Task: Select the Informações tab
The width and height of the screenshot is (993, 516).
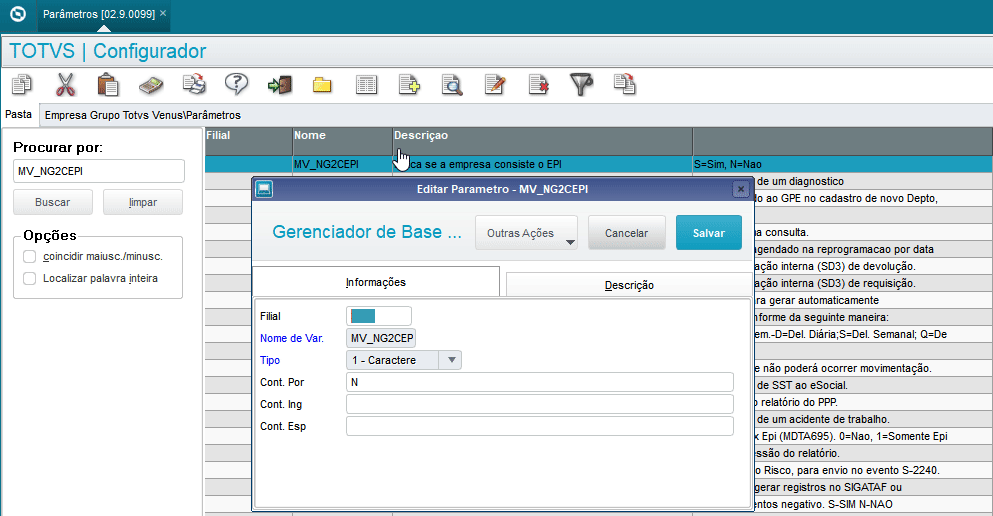Action: tap(376, 282)
